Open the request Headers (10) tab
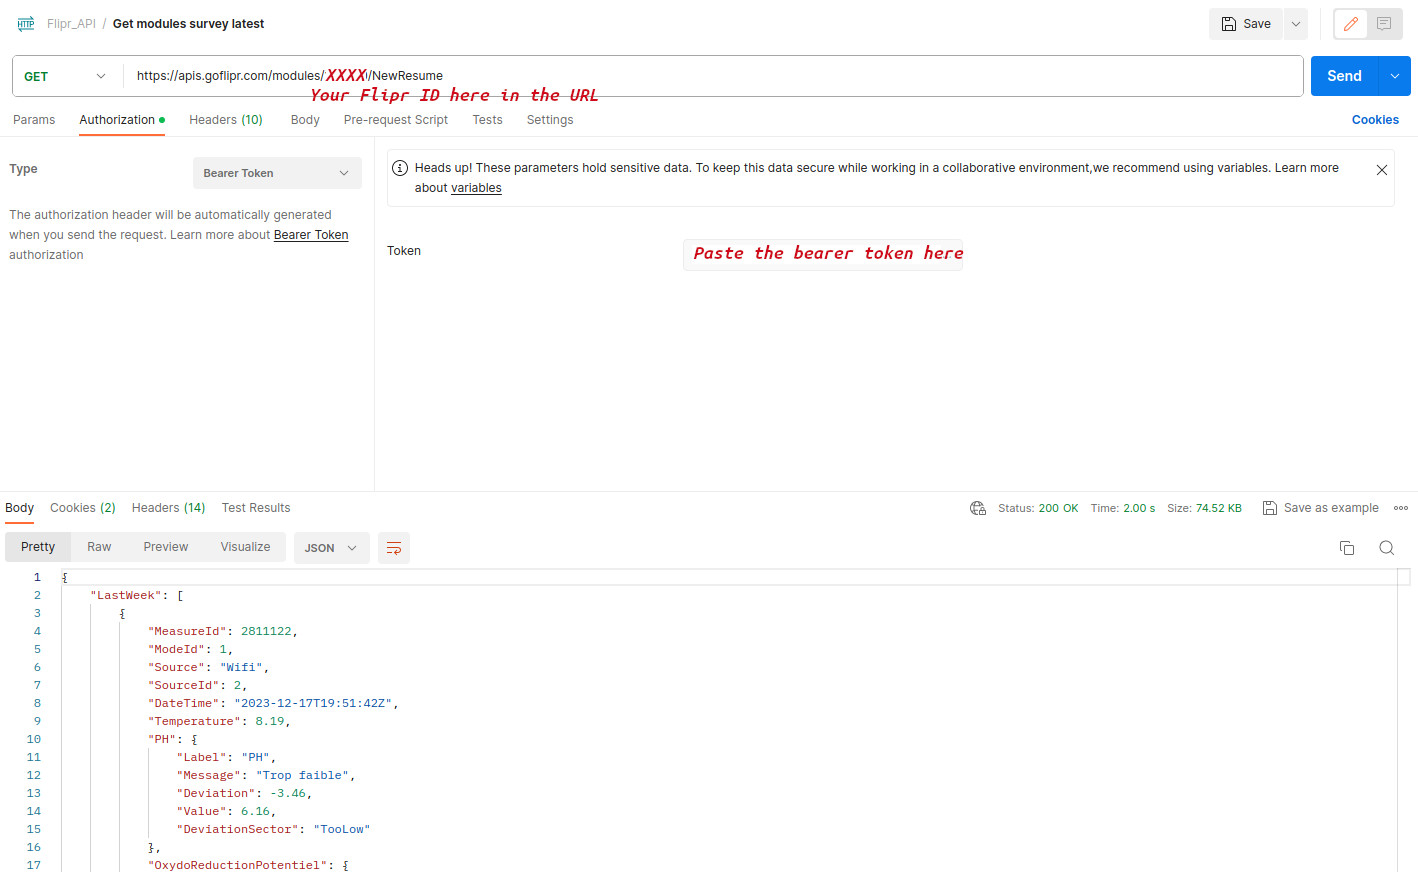1418x872 pixels. 226,120
